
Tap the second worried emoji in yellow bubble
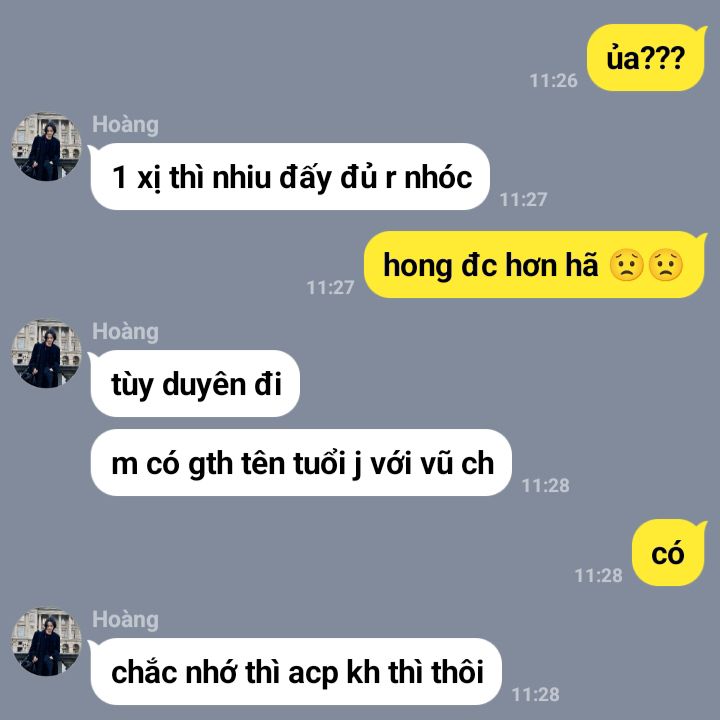click(665, 265)
